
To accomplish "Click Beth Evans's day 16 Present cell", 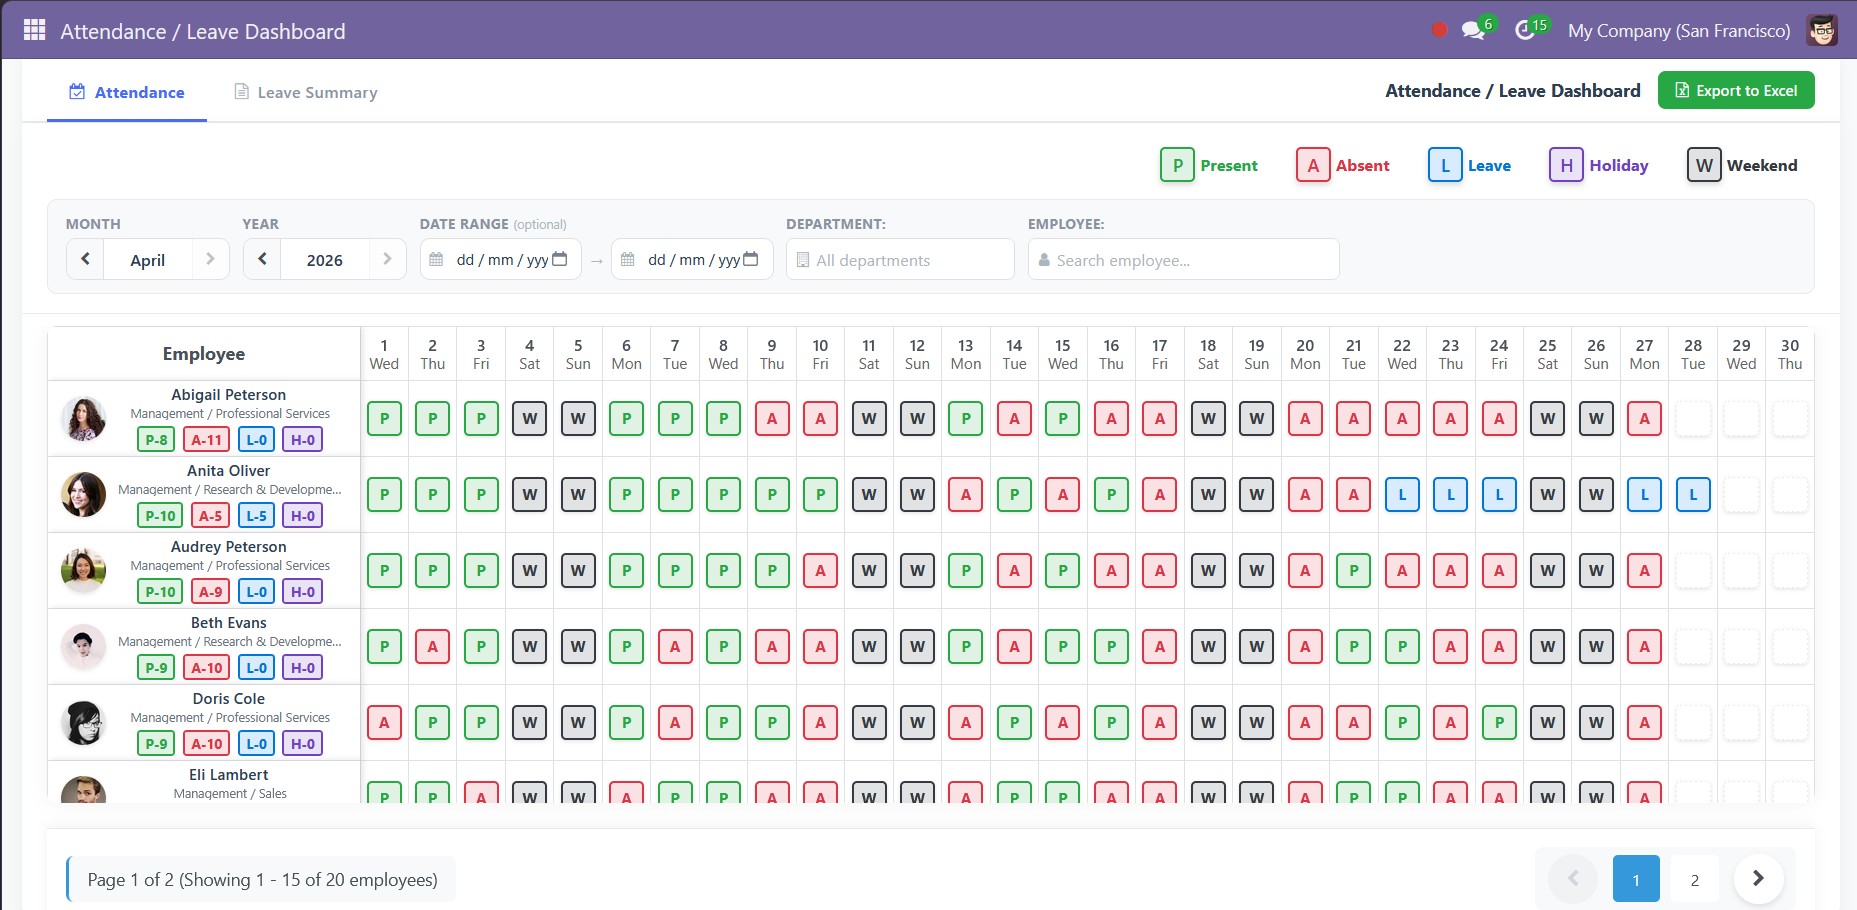I will tap(1111, 646).
